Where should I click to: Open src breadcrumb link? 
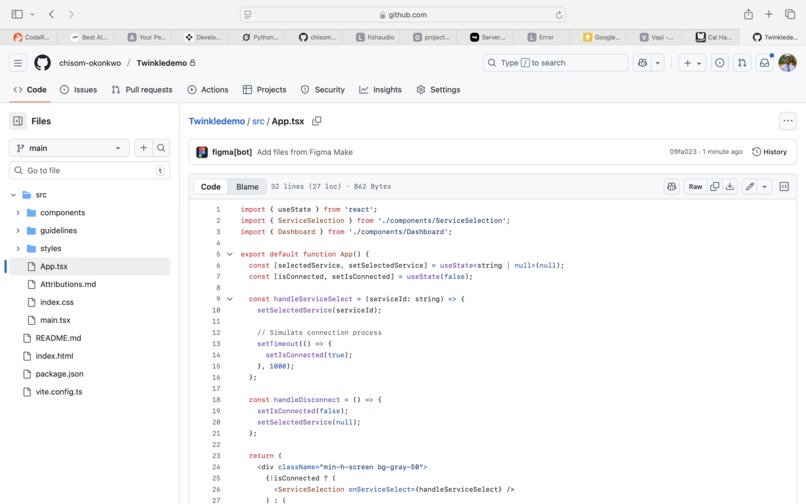(x=258, y=121)
